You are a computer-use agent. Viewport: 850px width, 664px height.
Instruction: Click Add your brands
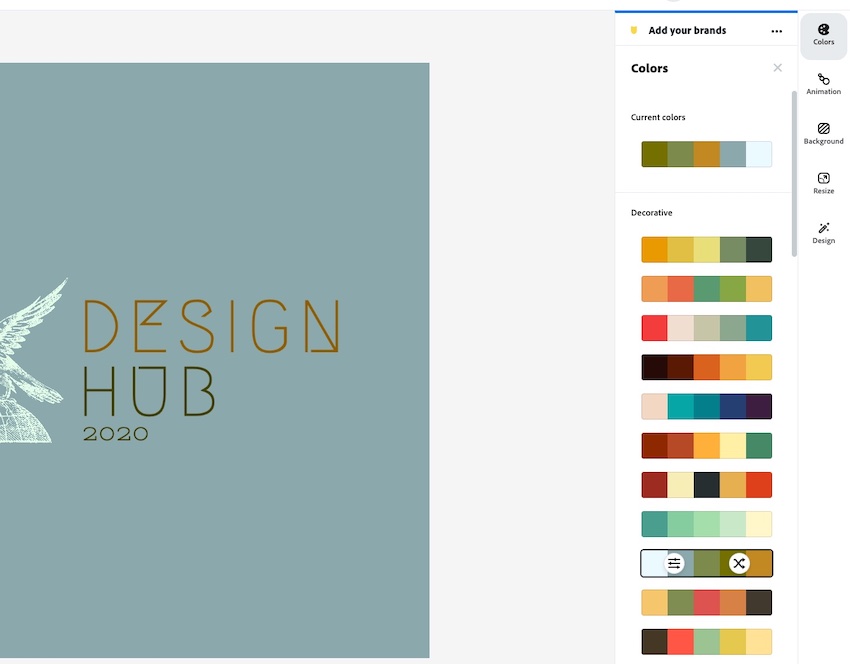687,31
